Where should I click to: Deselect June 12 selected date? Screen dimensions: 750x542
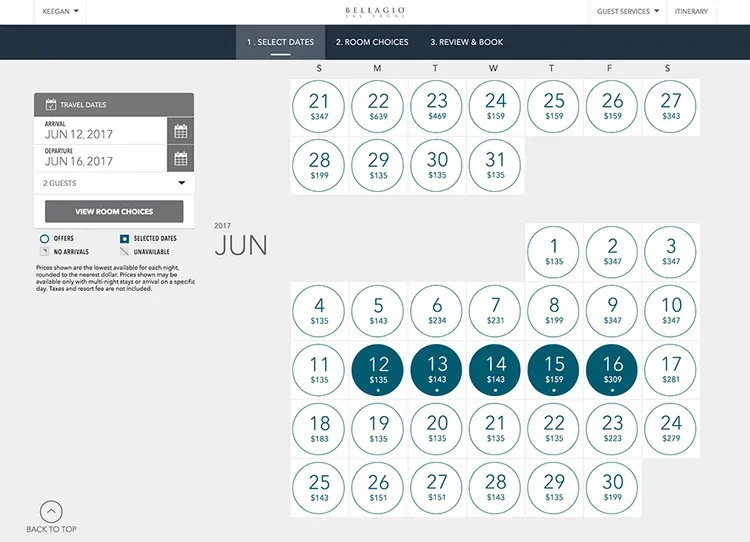[x=377, y=370]
